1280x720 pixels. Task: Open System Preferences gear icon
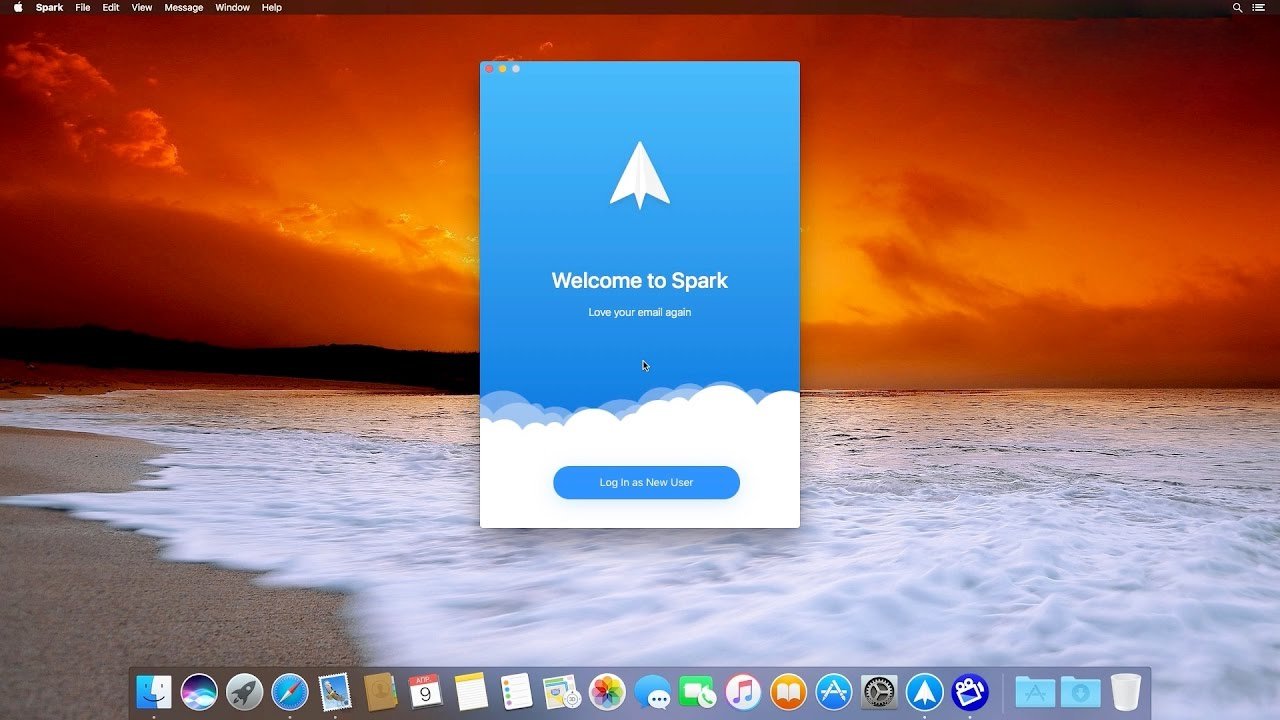879,691
